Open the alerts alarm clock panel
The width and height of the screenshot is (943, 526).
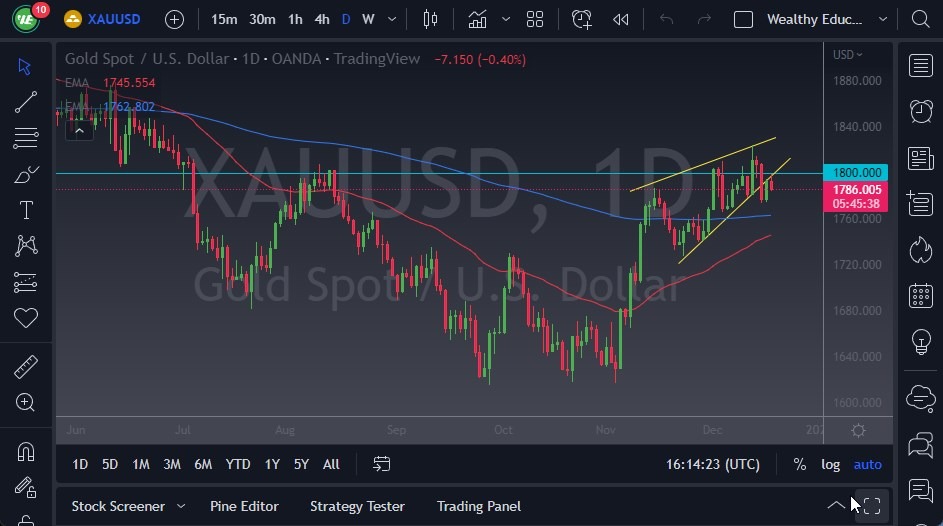pyautogui.click(x=920, y=111)
